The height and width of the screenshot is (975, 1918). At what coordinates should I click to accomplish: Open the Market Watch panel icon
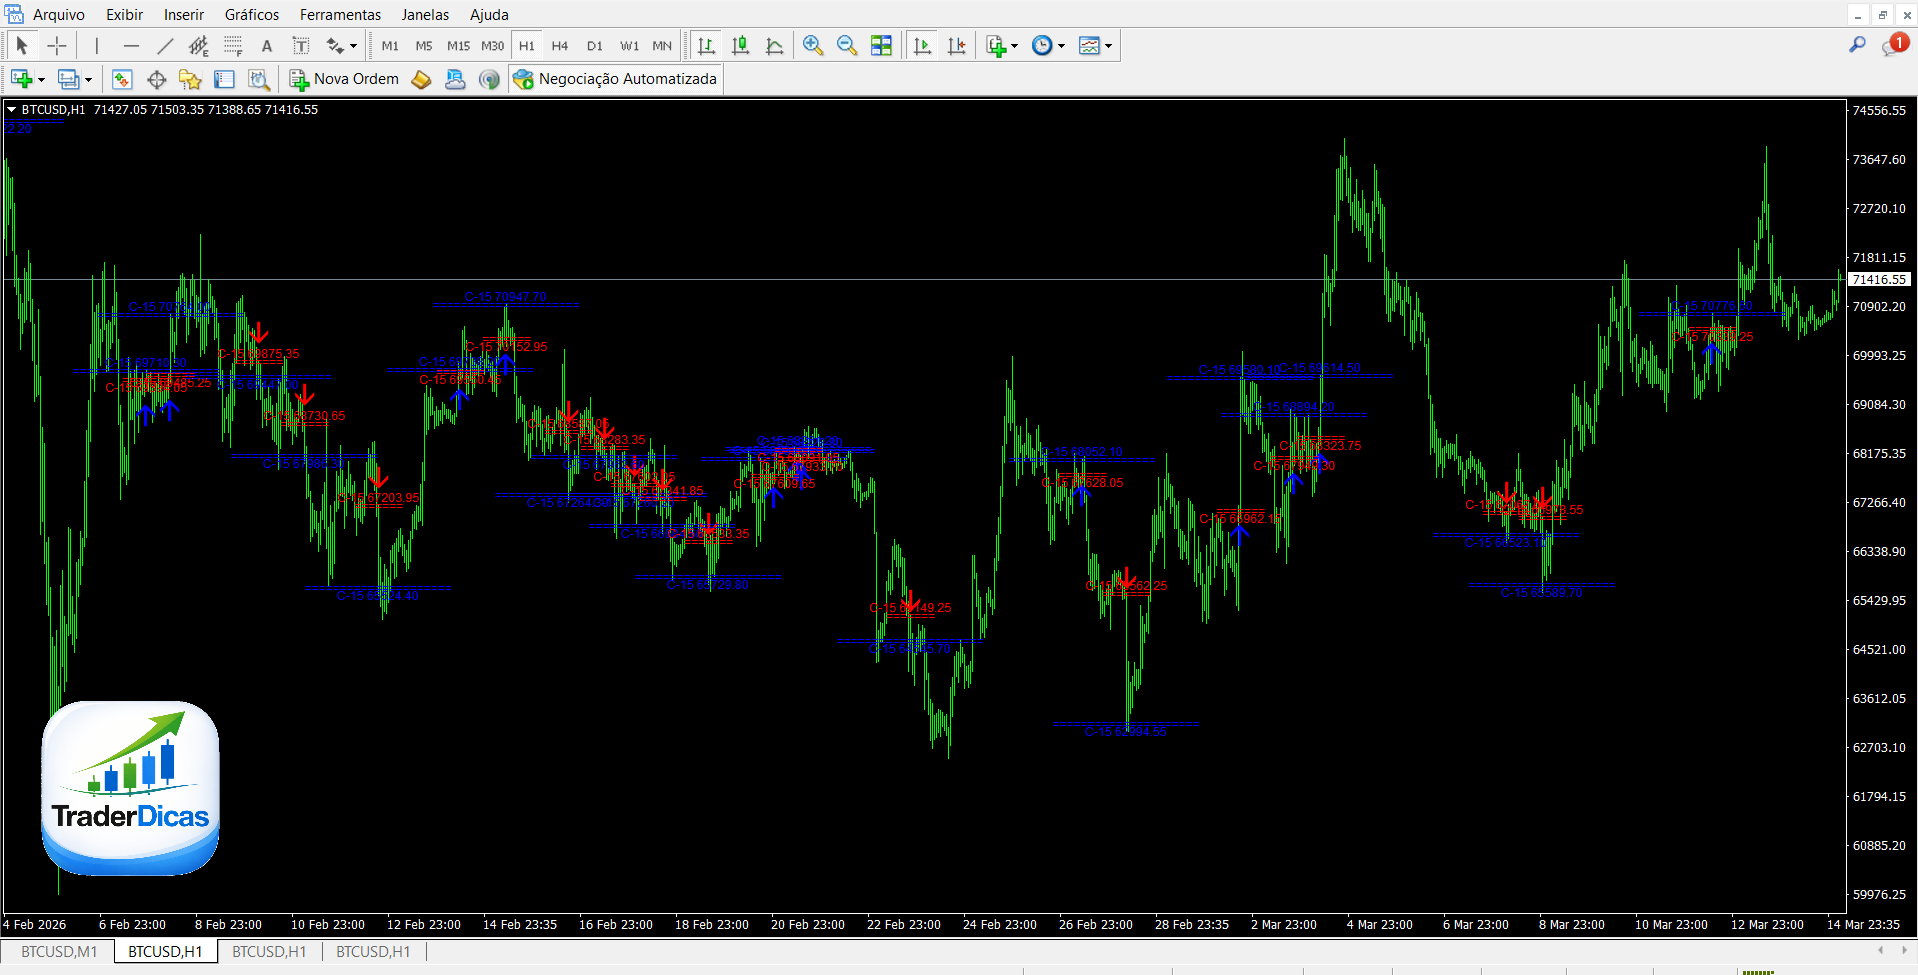pyautogui.click(x=122, y=79)
